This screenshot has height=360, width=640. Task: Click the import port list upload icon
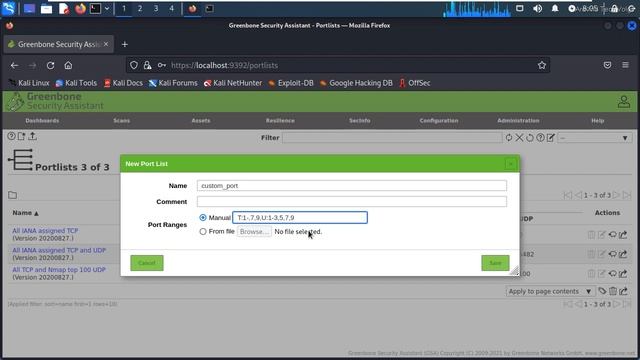pyautogui.click(x=32, y=136)
